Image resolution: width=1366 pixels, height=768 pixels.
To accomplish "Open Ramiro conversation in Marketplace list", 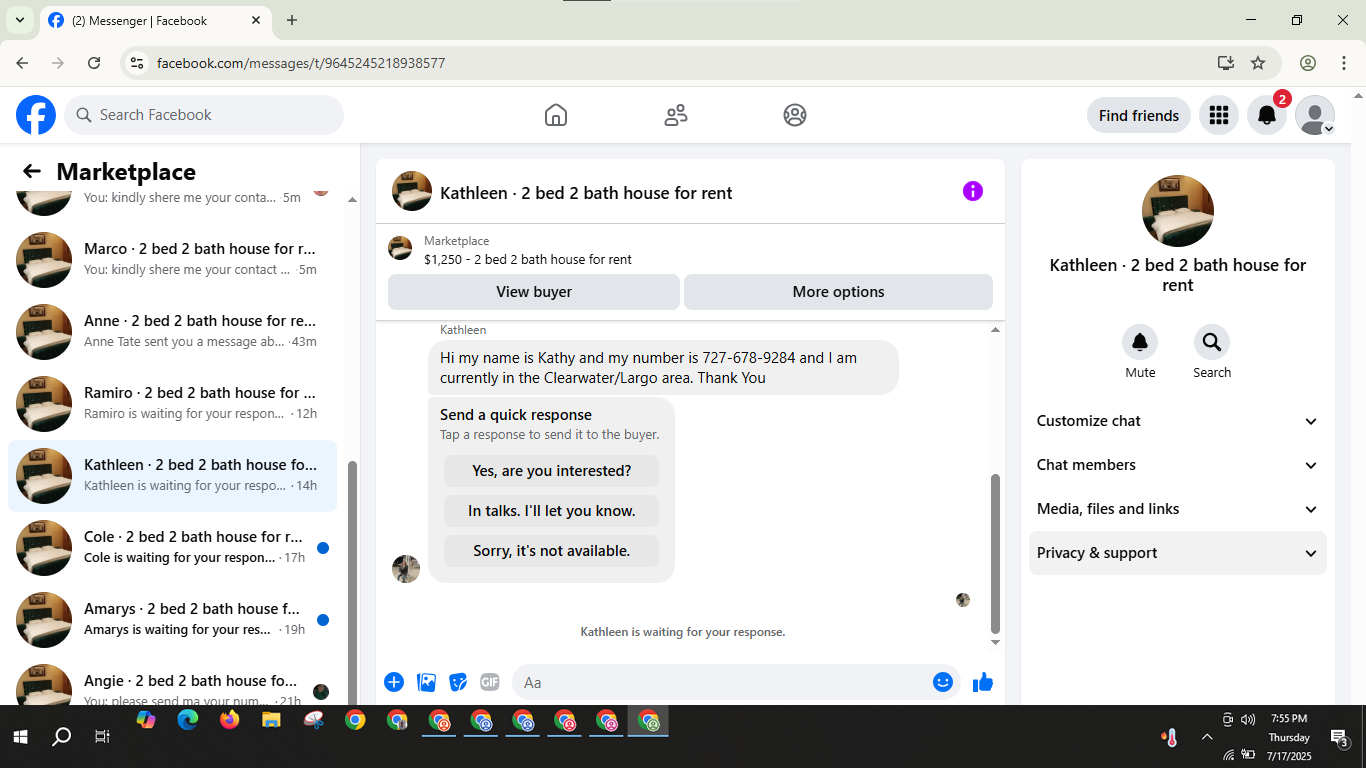I will (x=172, y=404).
